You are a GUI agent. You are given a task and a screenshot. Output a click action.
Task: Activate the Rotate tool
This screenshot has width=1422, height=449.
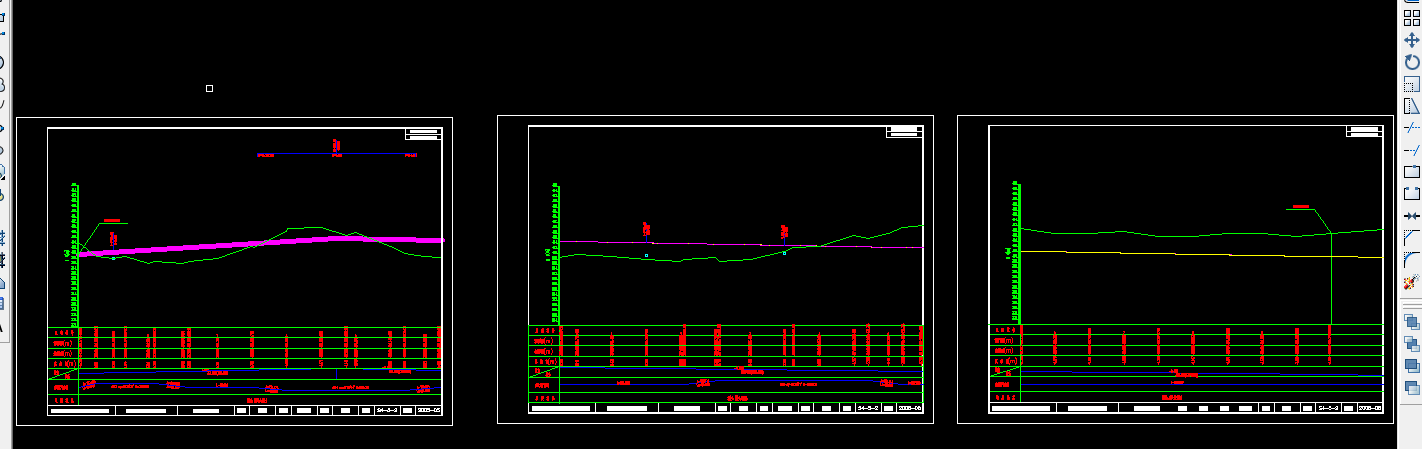1412,62
